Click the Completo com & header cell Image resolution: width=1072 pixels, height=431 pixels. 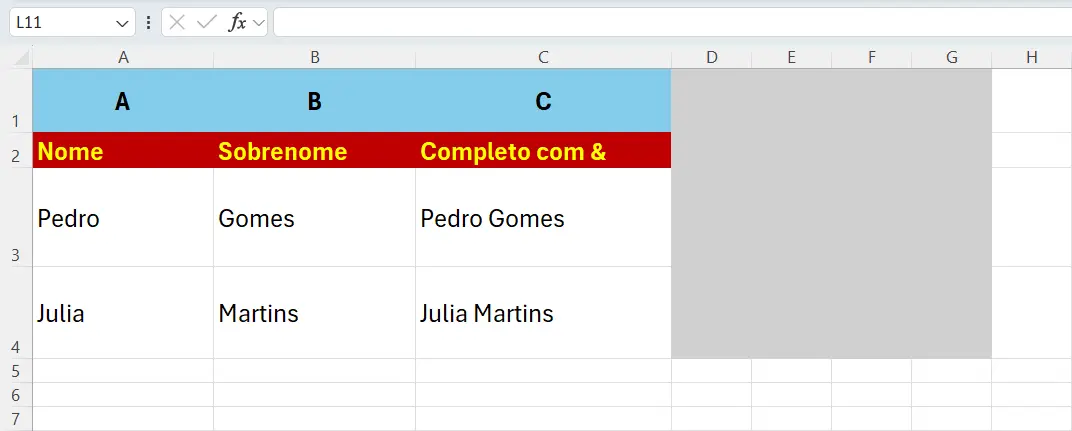543,151
